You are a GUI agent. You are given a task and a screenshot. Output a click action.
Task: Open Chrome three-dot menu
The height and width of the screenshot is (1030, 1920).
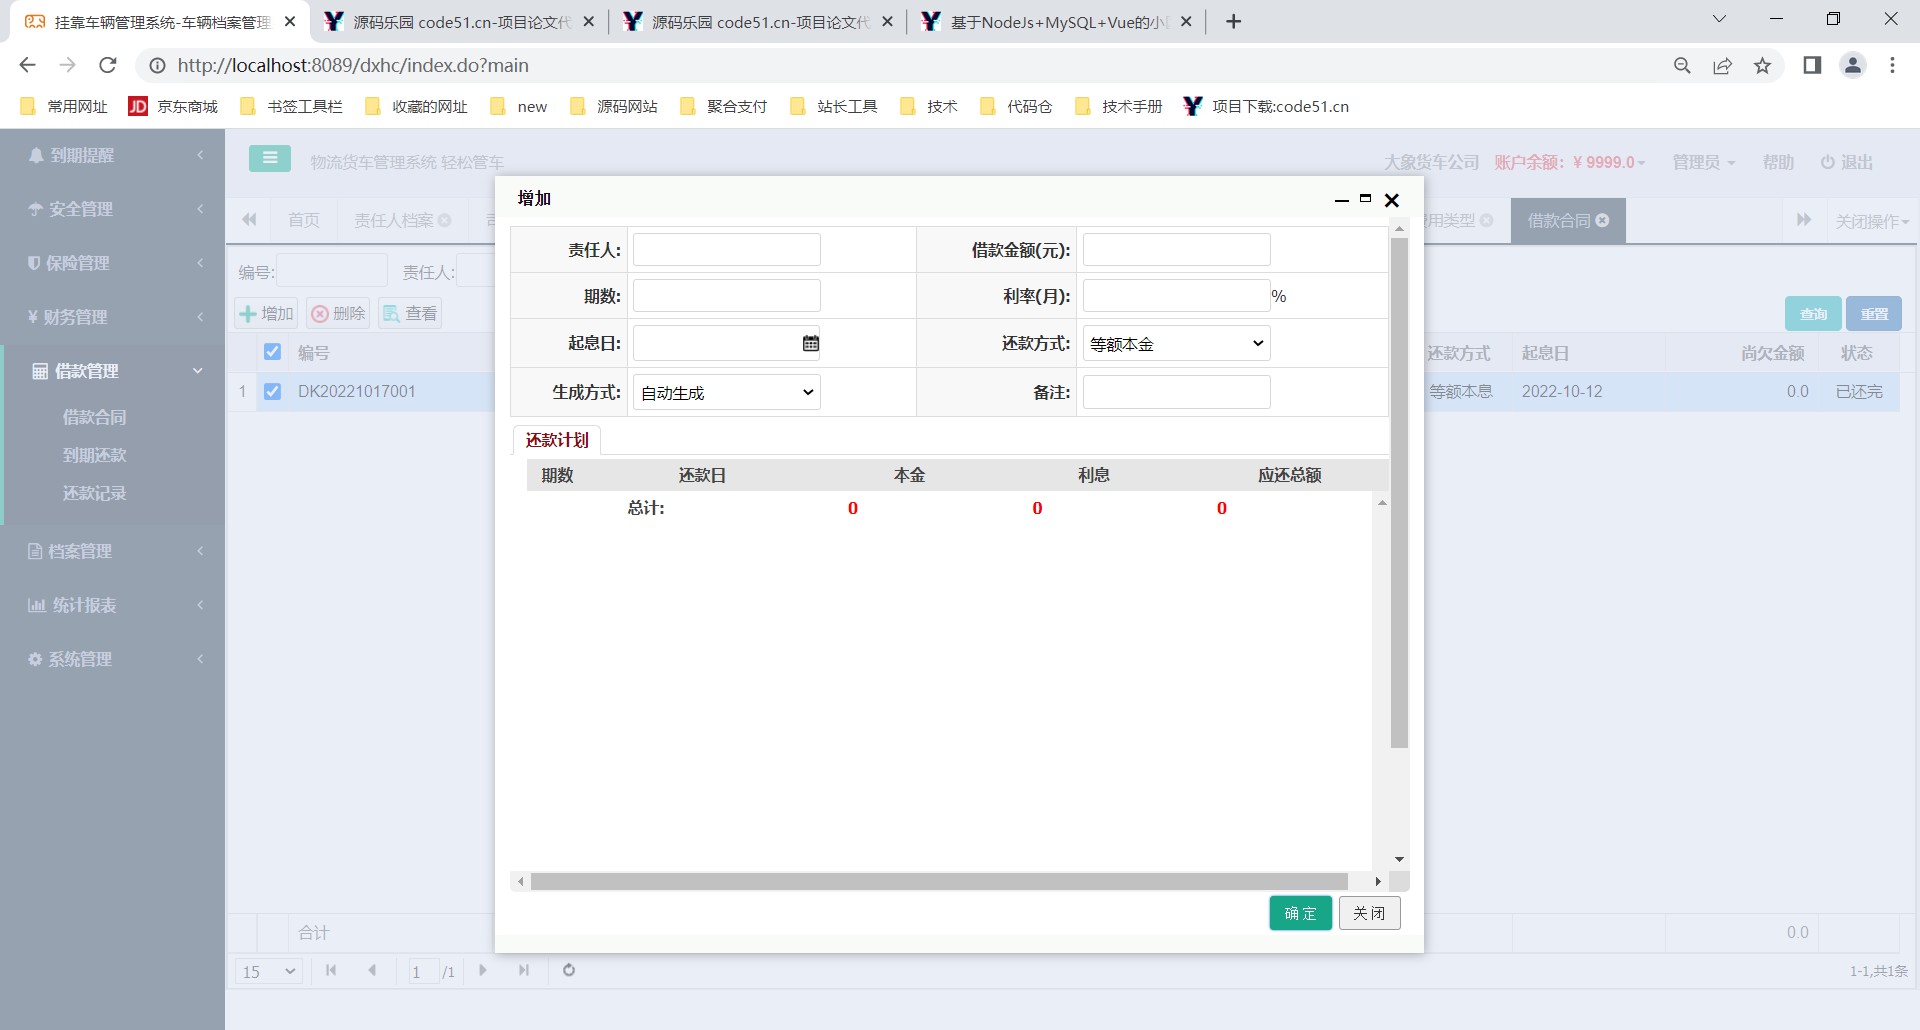(x=1892, y=65)
